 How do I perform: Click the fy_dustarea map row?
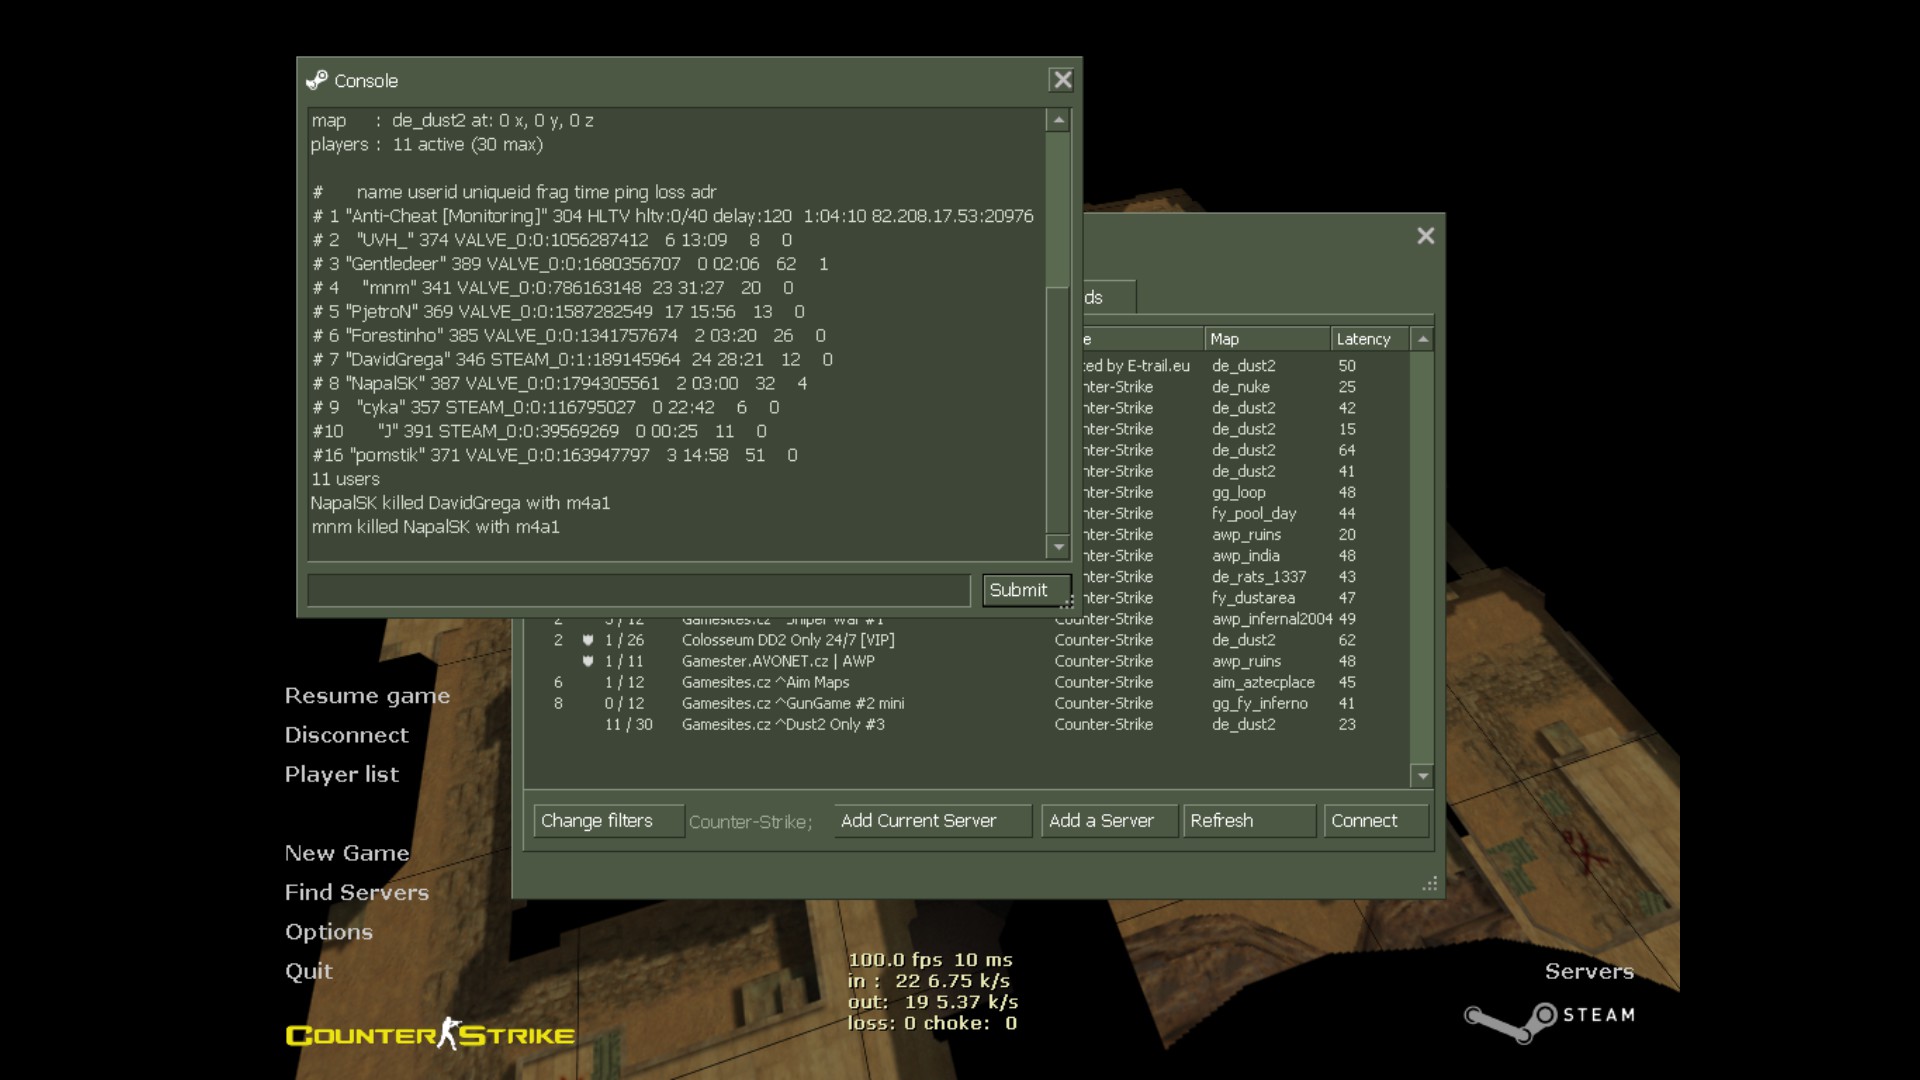1246,597
